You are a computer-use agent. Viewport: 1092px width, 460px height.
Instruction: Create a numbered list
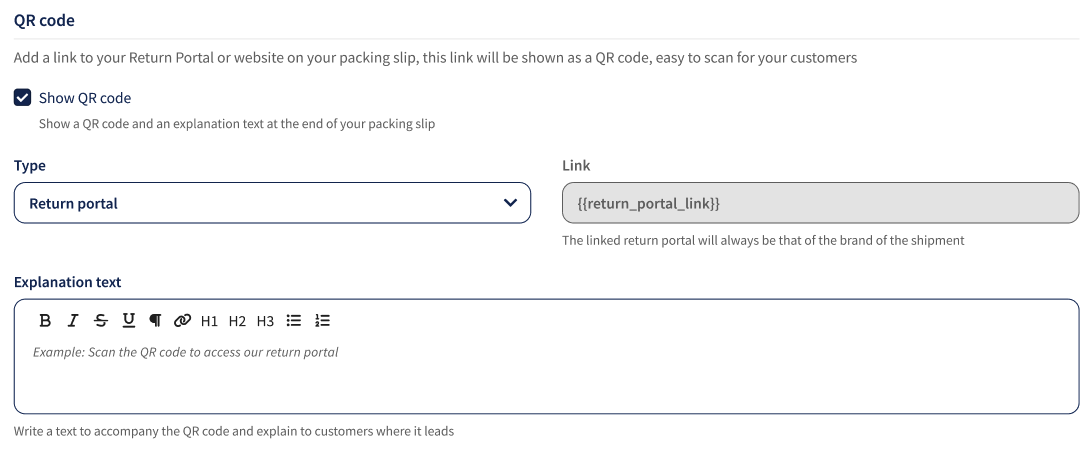(322, 320)
